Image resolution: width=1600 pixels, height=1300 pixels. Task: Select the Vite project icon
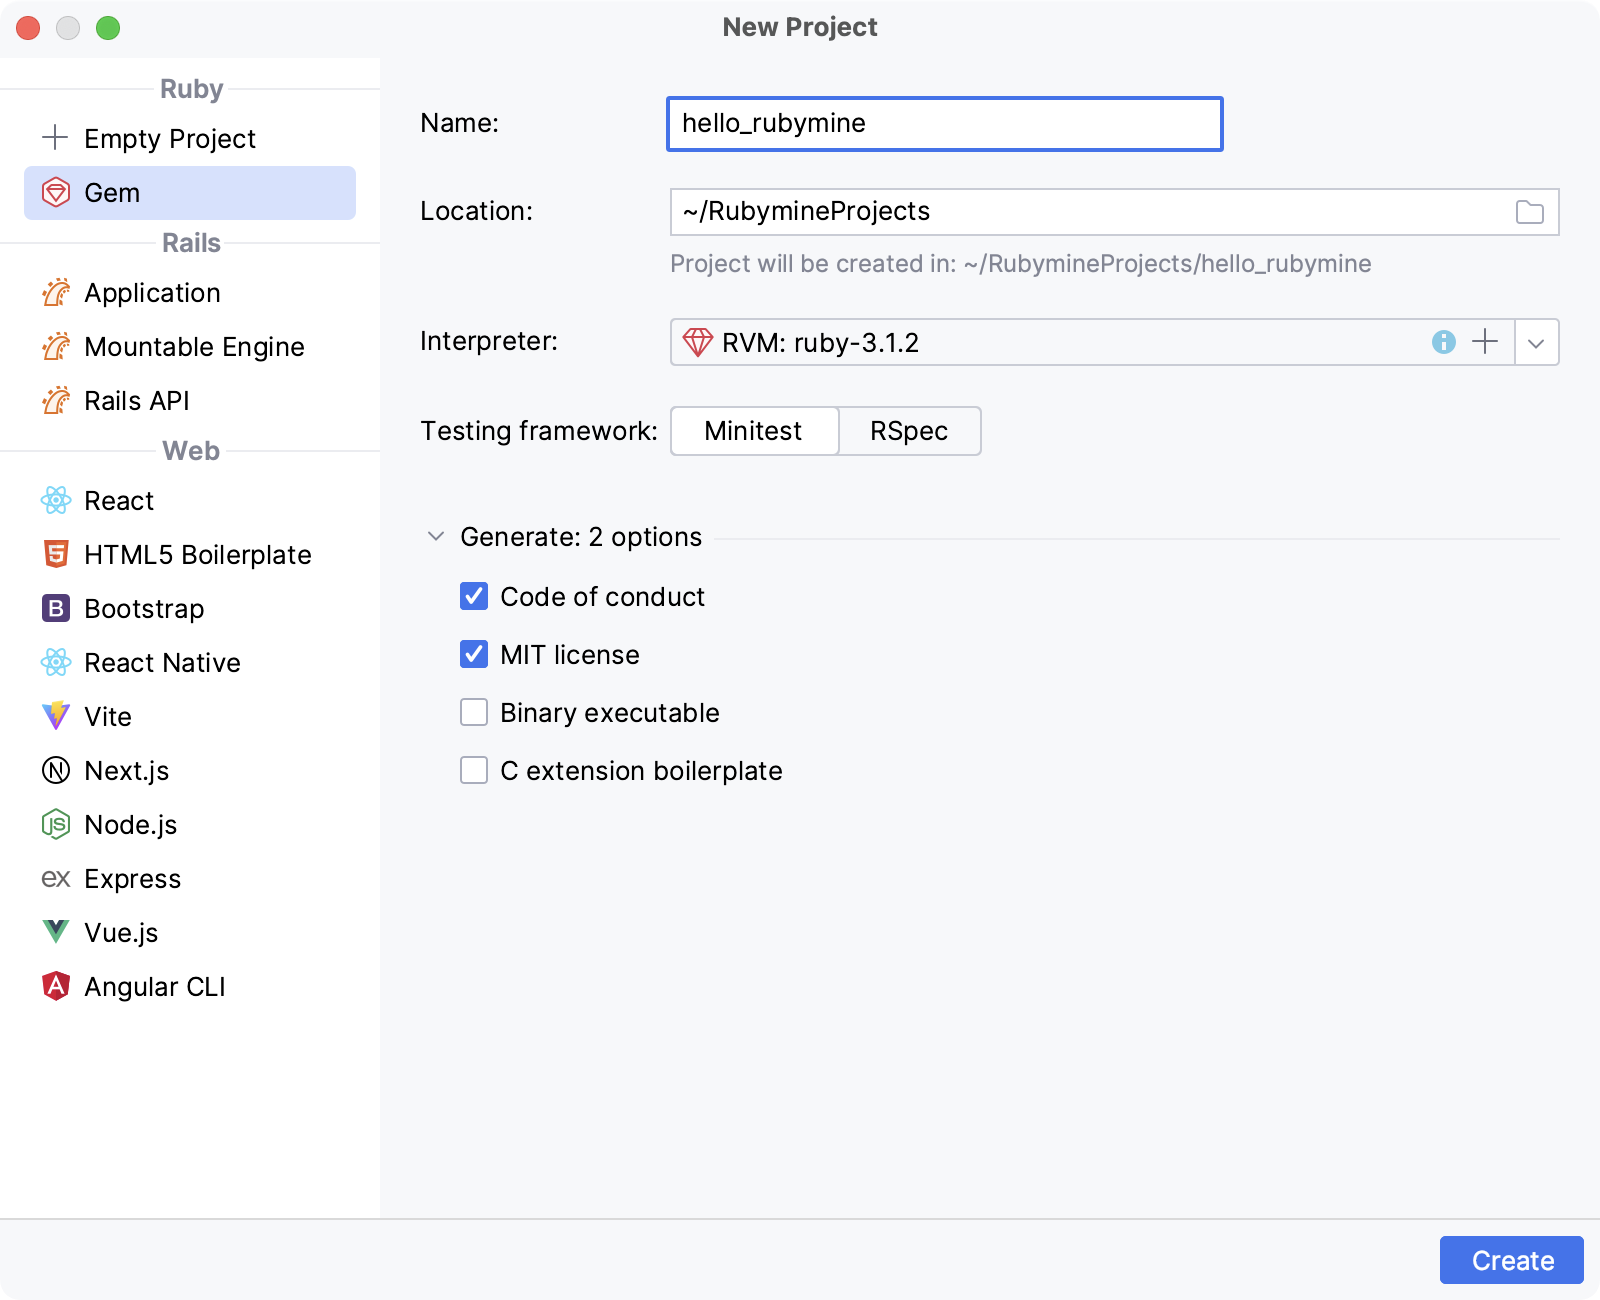[x=56, y=716]
